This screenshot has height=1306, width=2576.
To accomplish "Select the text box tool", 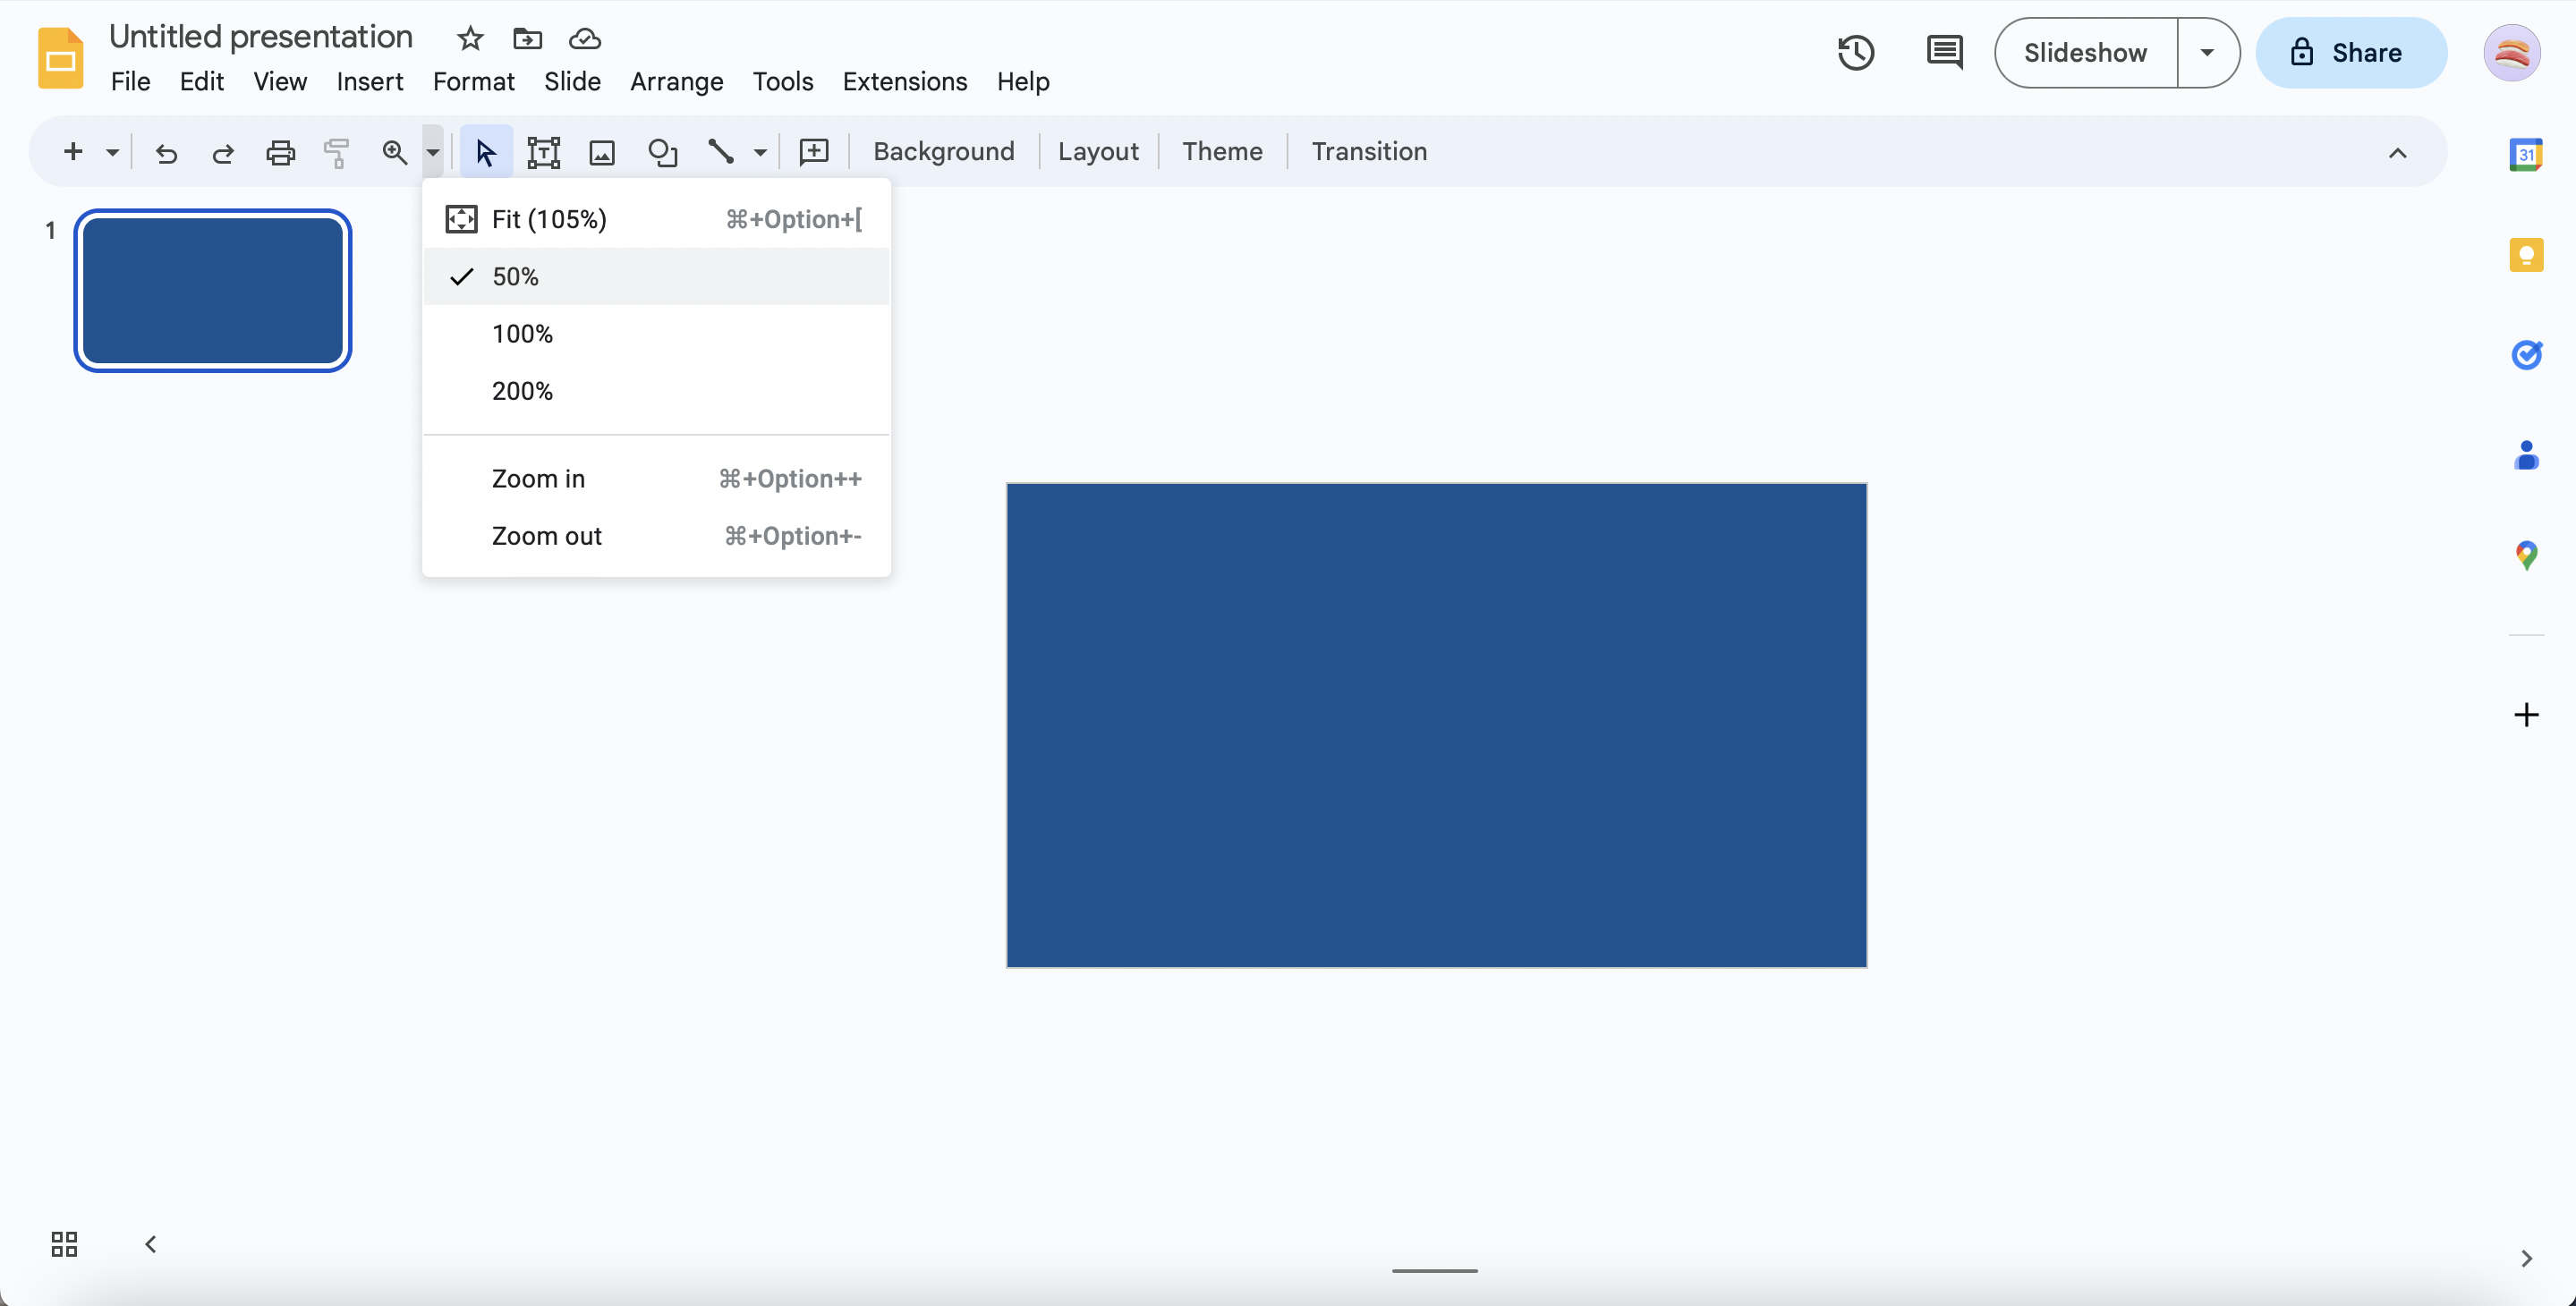I will pyautogui.click(x=543, y=151).
